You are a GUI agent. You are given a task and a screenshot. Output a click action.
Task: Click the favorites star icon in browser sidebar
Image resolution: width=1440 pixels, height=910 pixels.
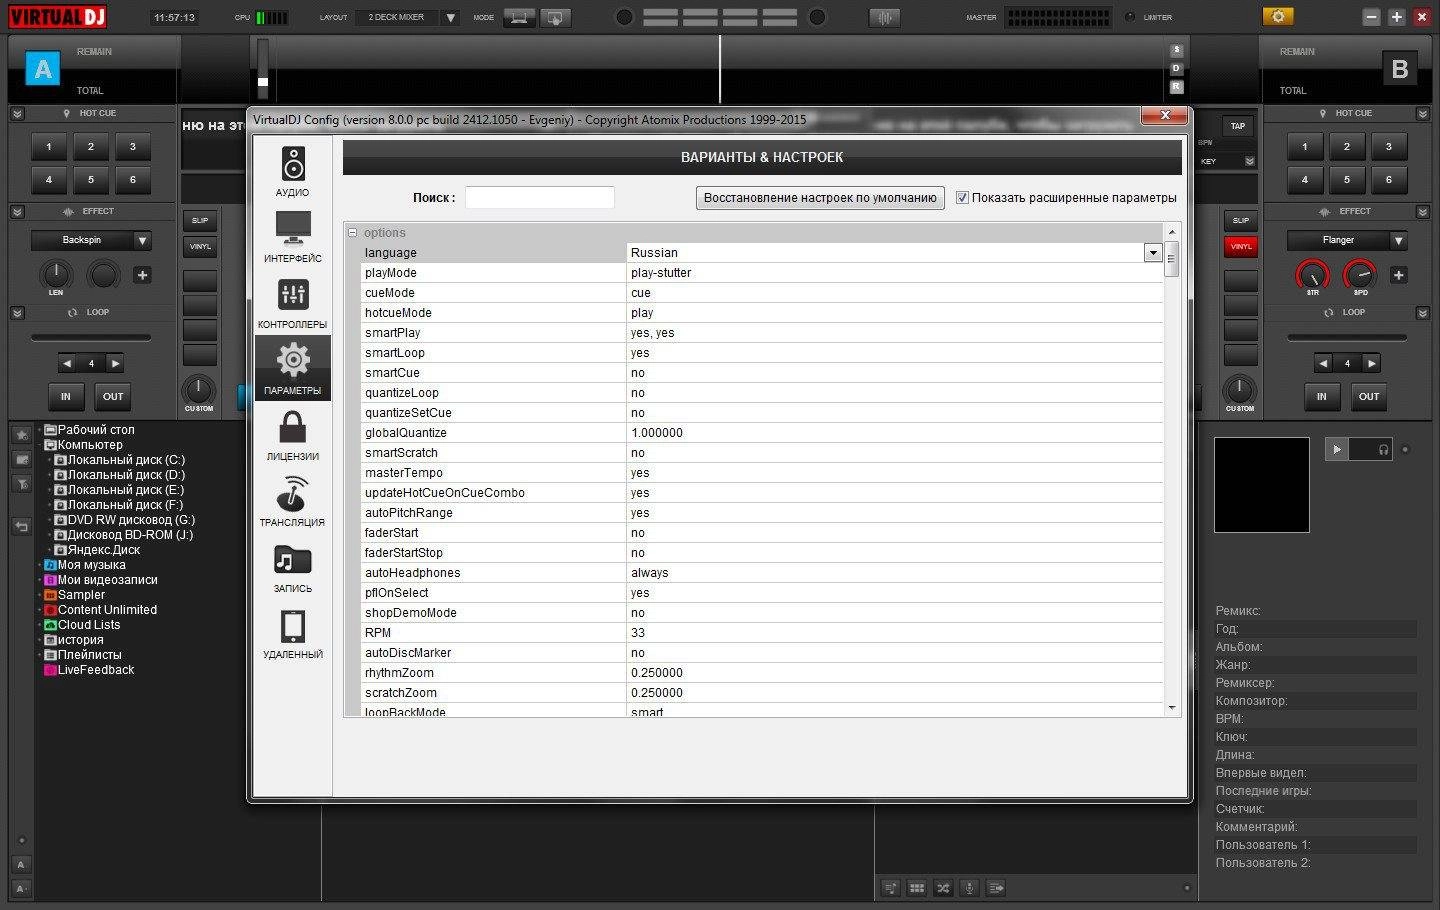click(21, 434)
